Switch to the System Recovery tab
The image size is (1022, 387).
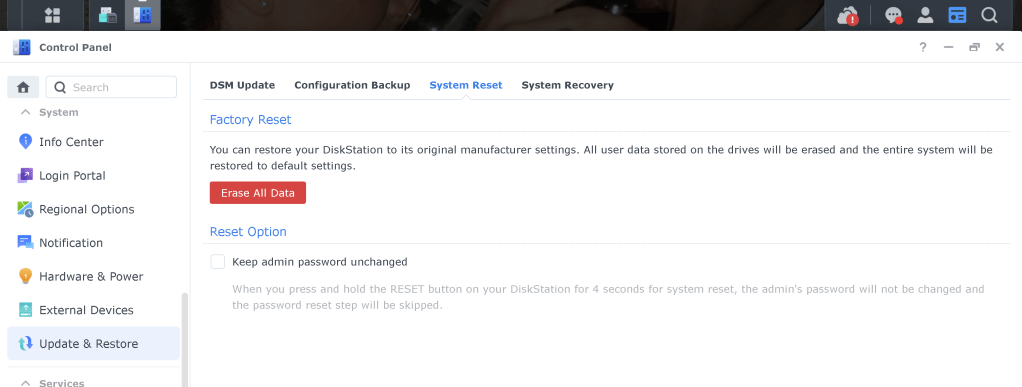click(567, 85)
